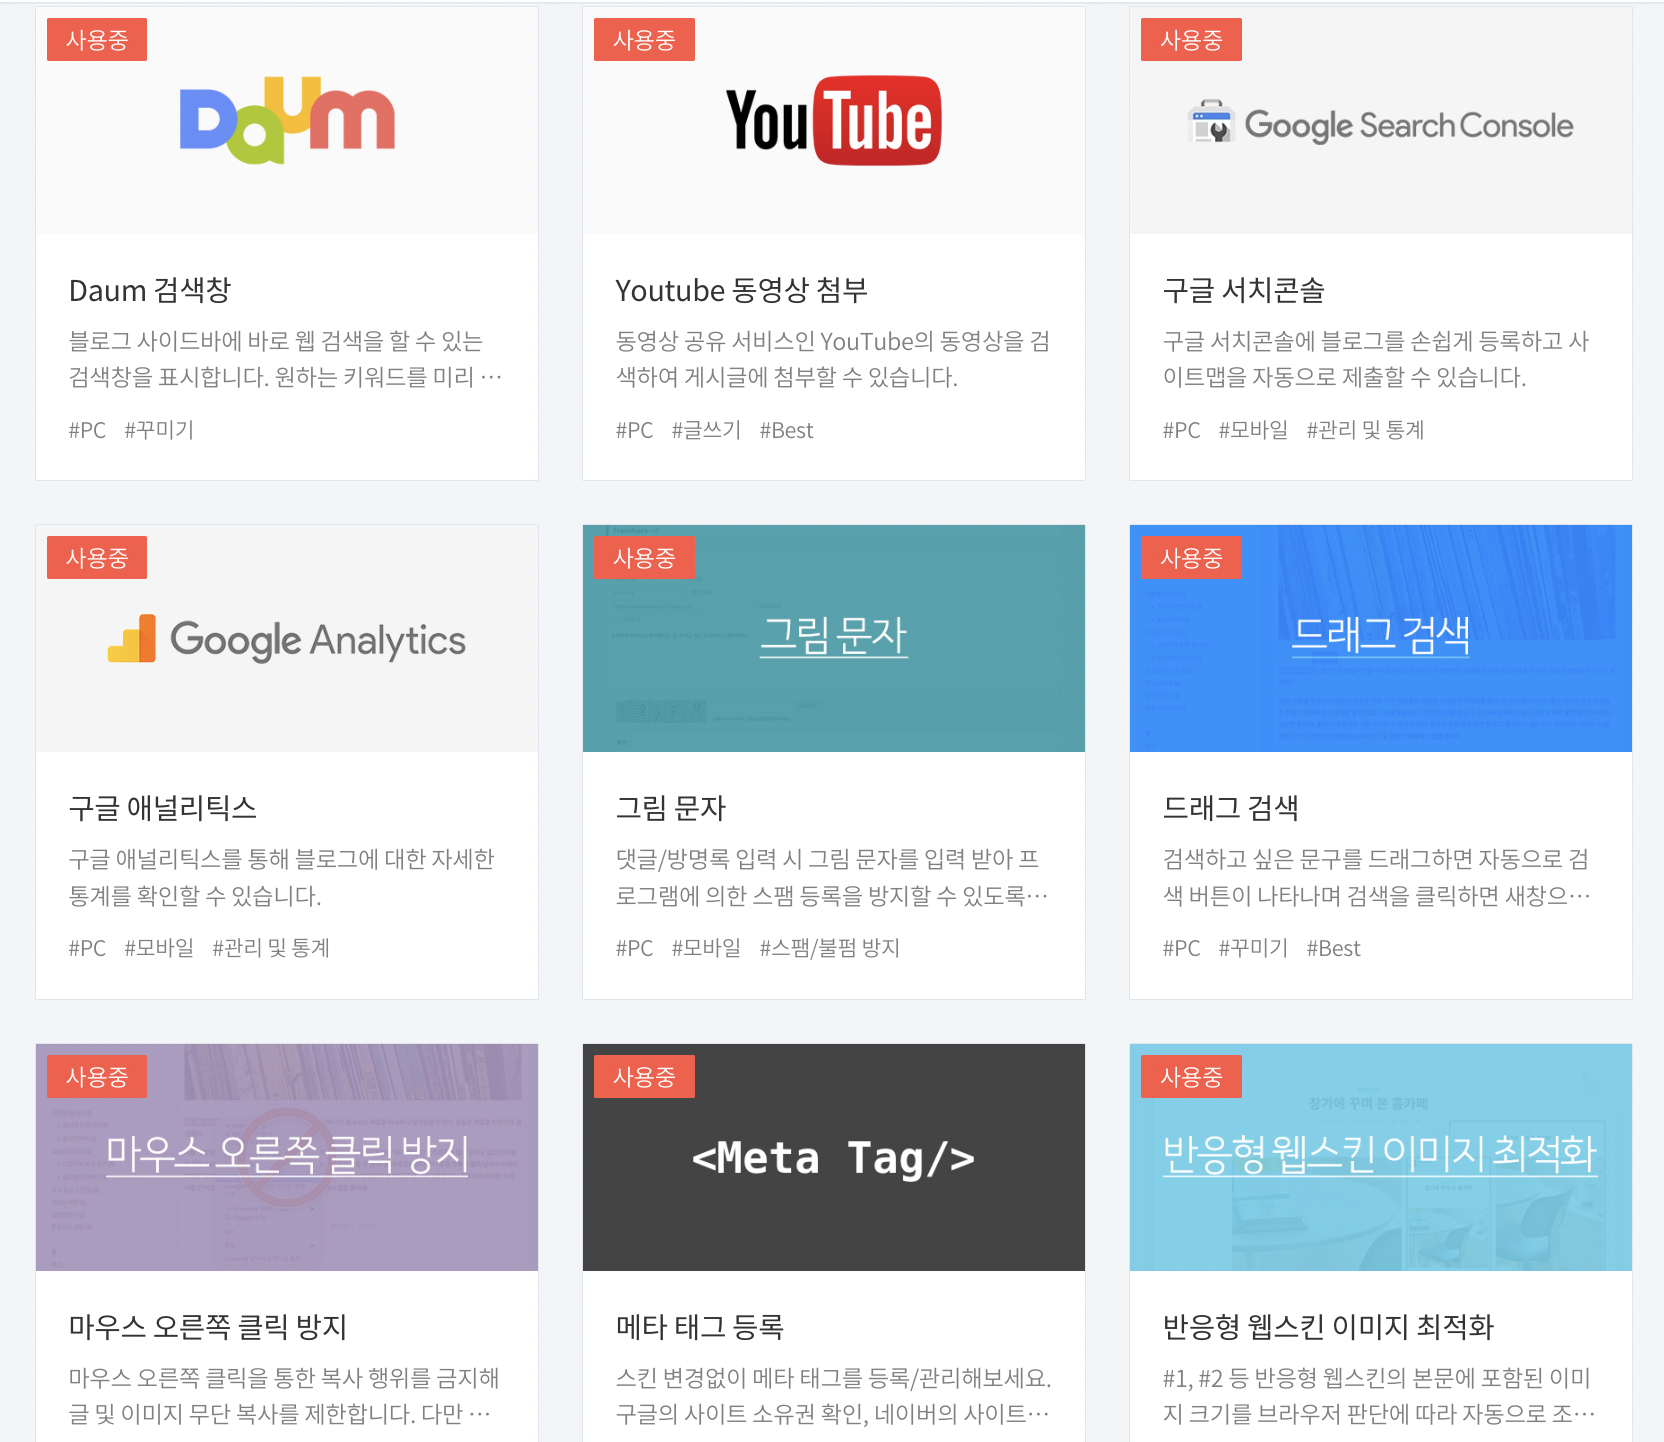1664x1442 pixels.
Task: Select #글쓰기 tag under Youtube 동영상 첨부
Action: coord(706,430)
